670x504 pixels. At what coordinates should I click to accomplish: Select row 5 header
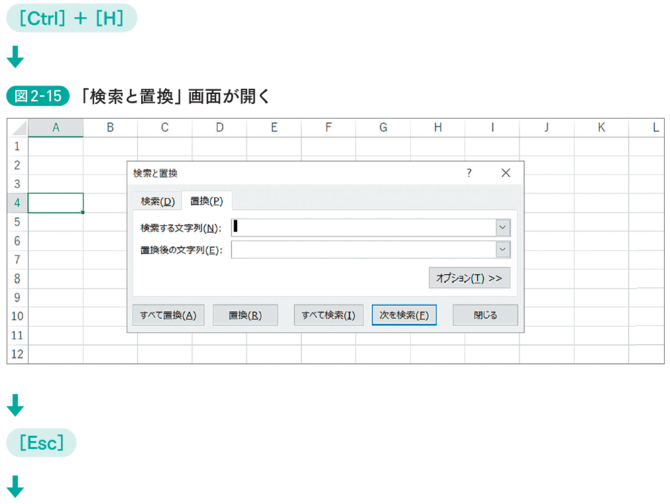click(x=18, y=222)
